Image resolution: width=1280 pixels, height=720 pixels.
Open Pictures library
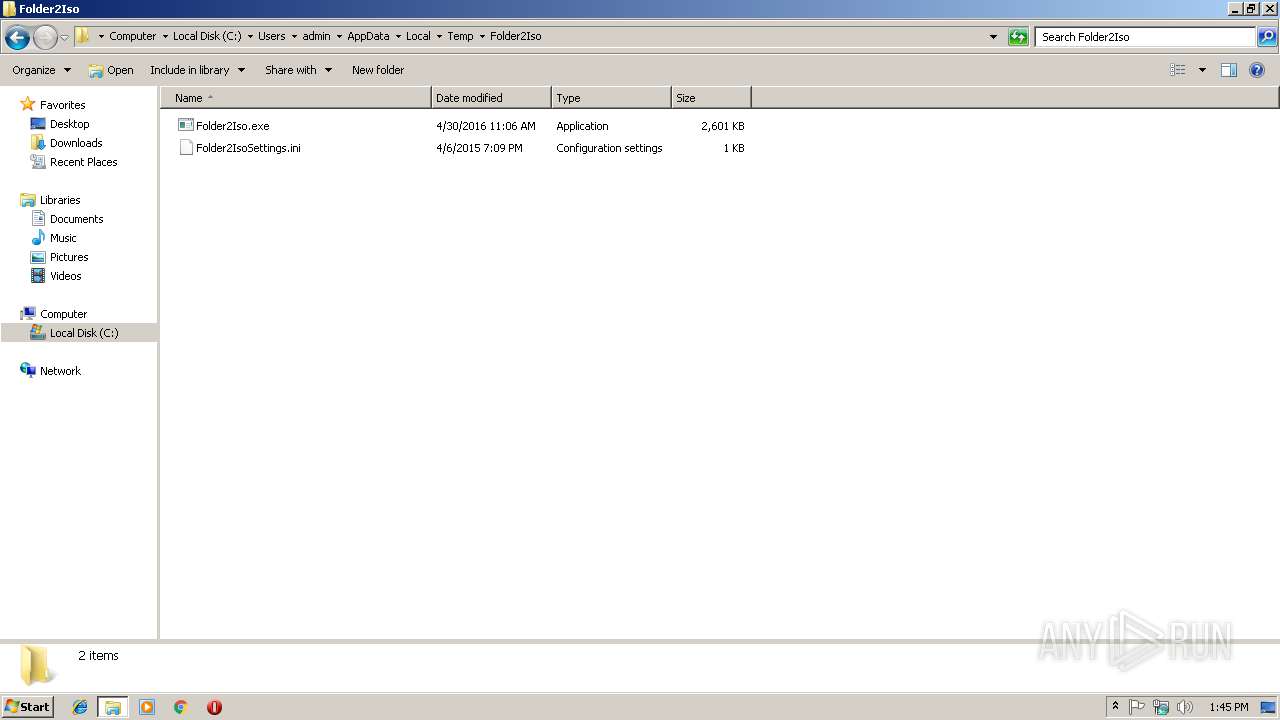(69, 257)
